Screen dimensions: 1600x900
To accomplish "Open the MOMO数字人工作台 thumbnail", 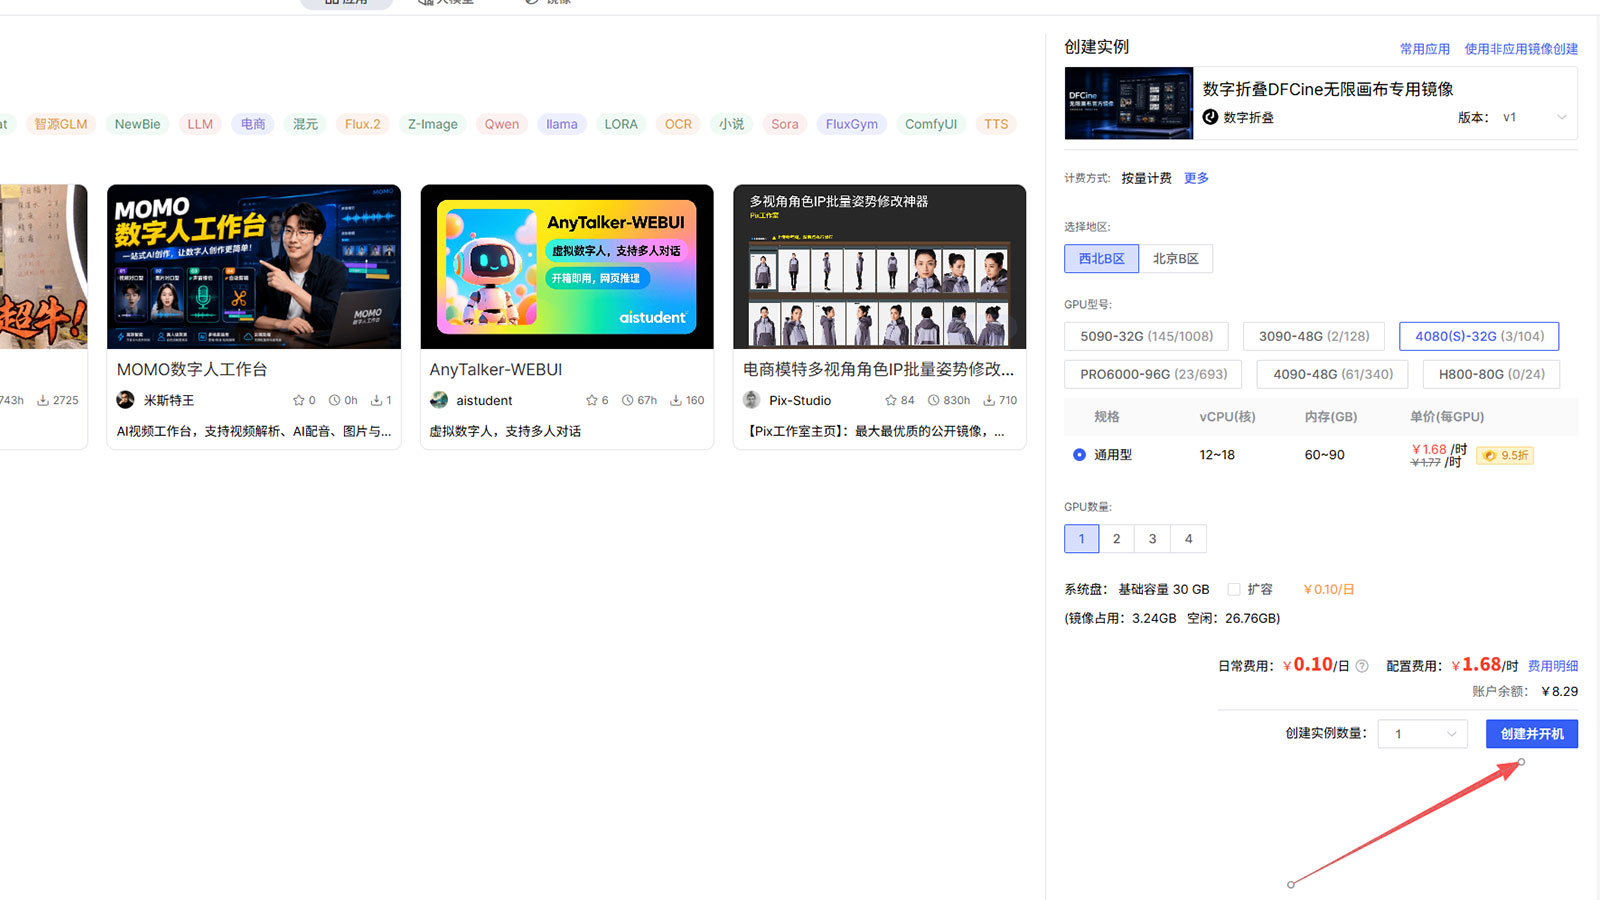I will click(x=254, y=267).
